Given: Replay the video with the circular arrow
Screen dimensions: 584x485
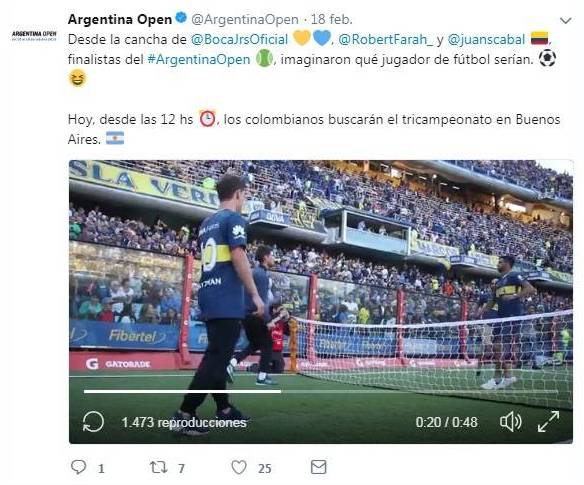Looking at the screenshot, I should coord(93,422).
